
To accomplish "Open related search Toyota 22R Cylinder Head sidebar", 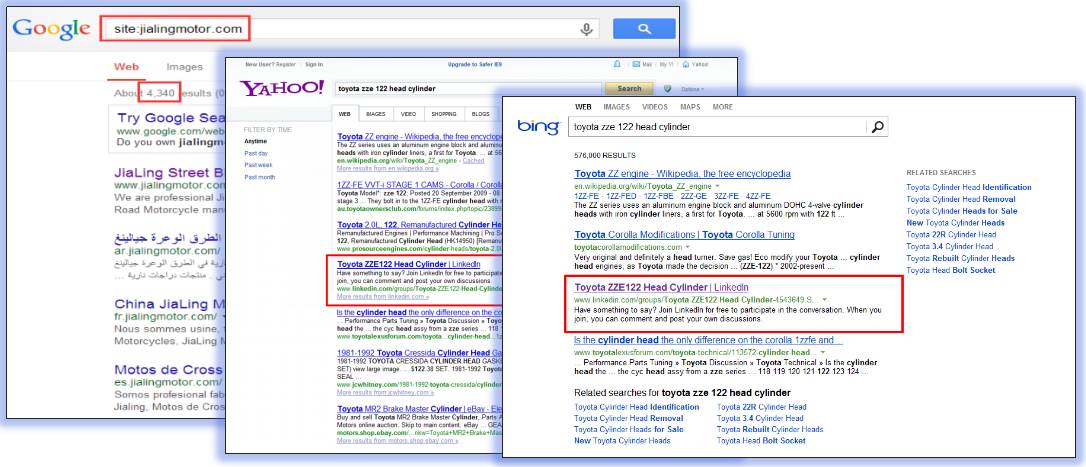I will coord(951,234).
